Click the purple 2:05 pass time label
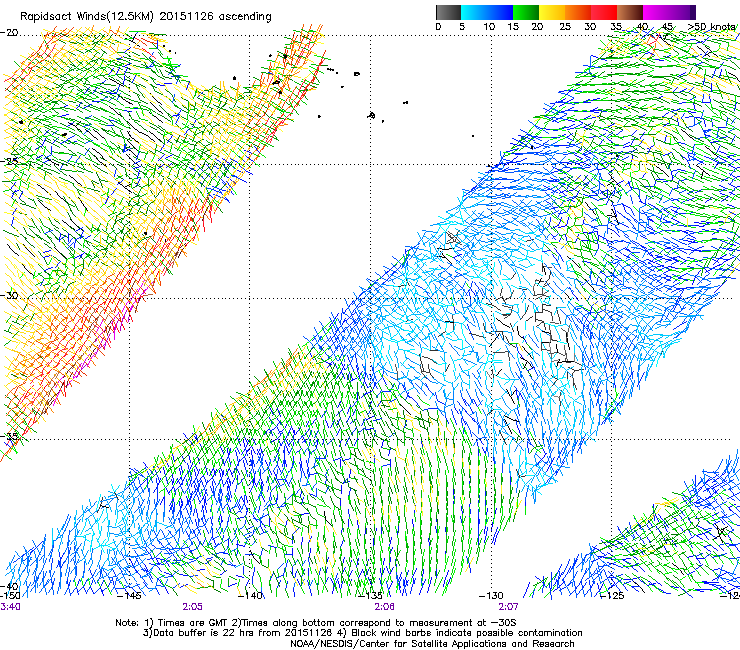The height and width of the screenshot is (650, 740). point(193,607)
